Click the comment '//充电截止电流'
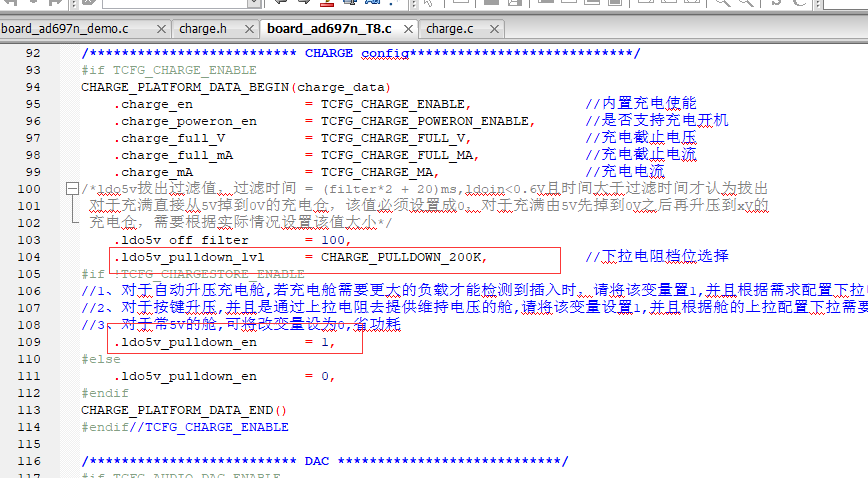 [x=640, y=155]
